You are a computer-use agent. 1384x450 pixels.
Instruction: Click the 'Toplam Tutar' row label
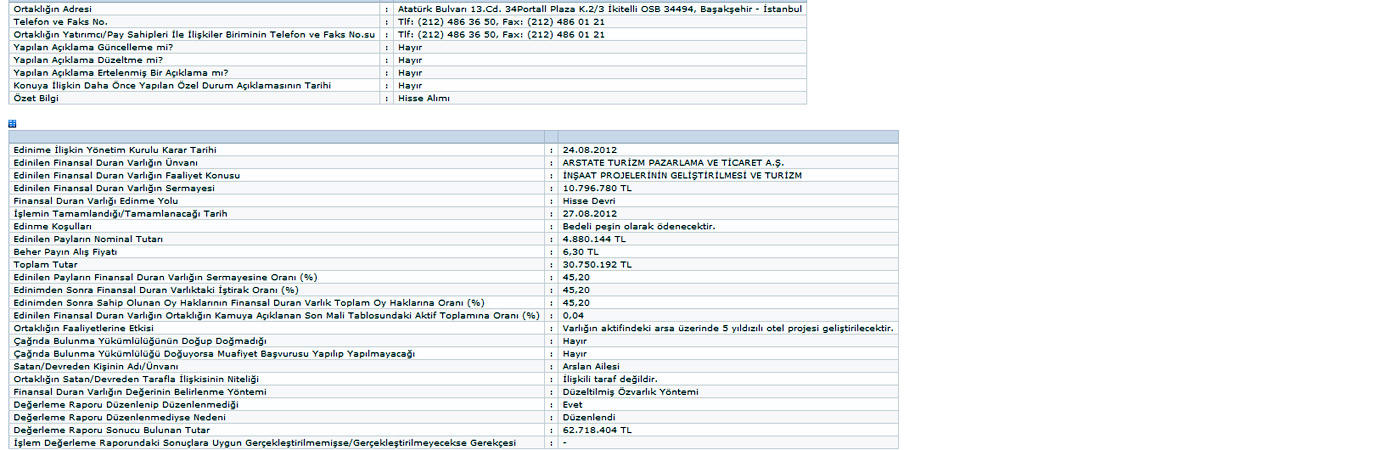45,264
